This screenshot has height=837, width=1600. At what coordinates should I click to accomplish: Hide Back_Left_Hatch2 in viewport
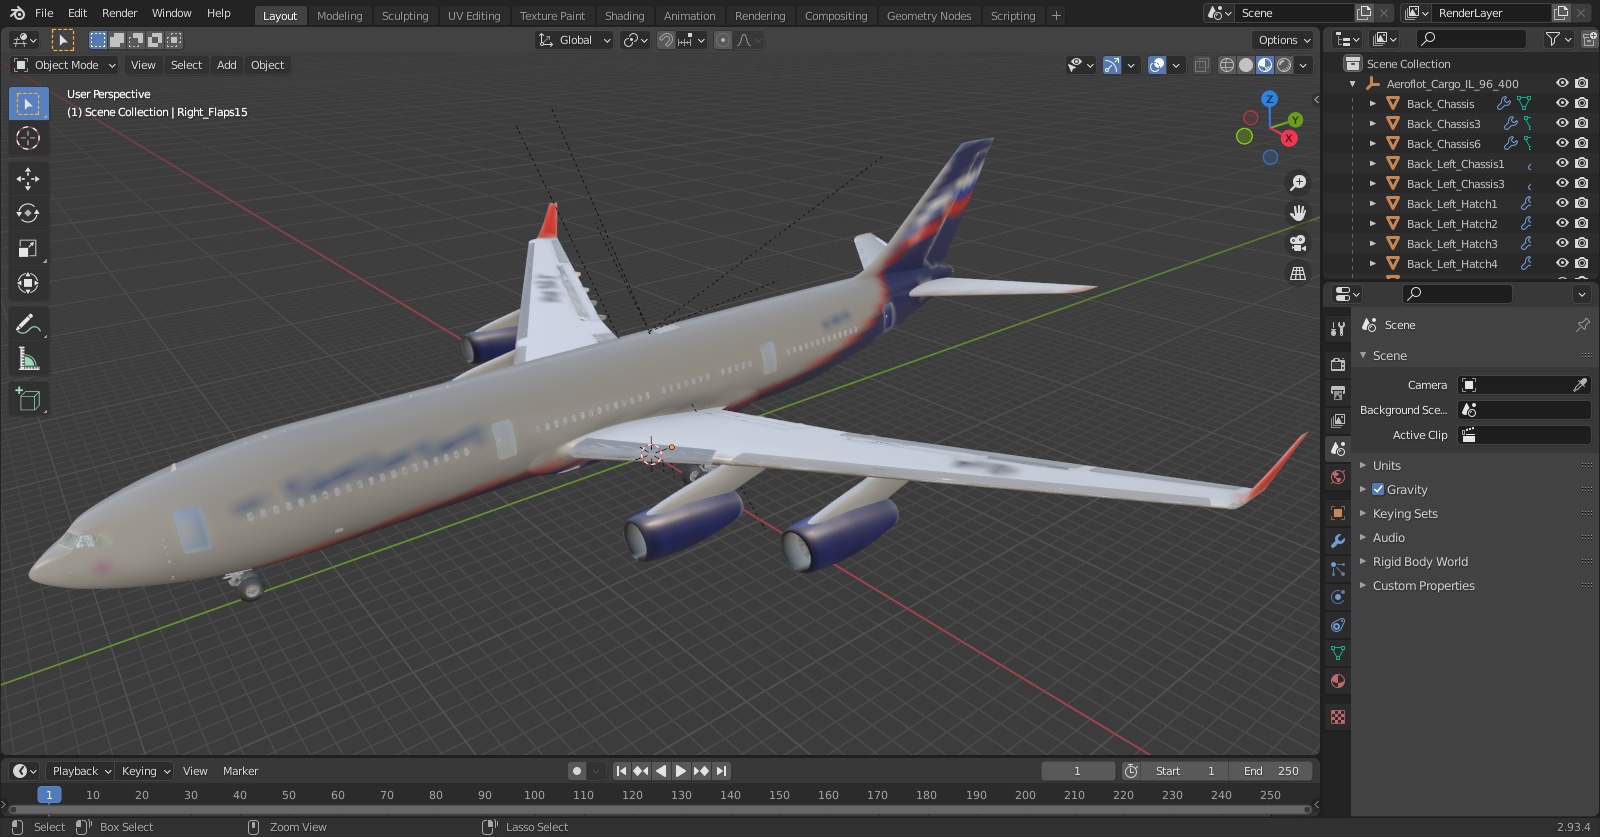(1562, 223)
